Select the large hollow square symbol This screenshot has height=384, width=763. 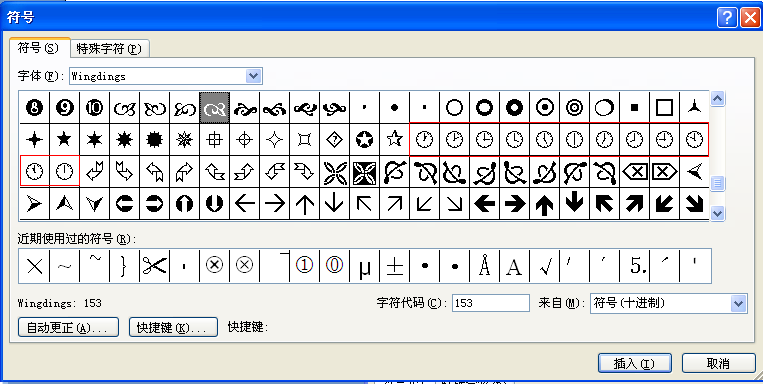(x=665, y=108)
